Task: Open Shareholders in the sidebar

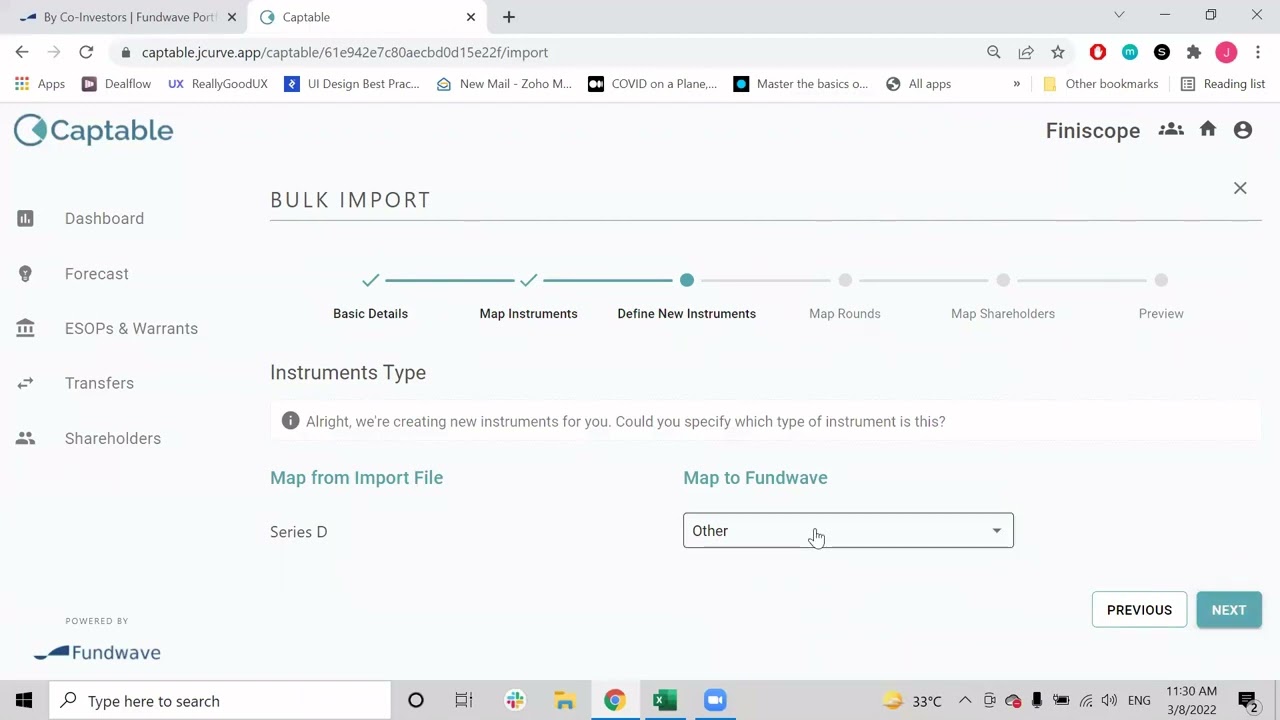Action: tap(113, 438)
